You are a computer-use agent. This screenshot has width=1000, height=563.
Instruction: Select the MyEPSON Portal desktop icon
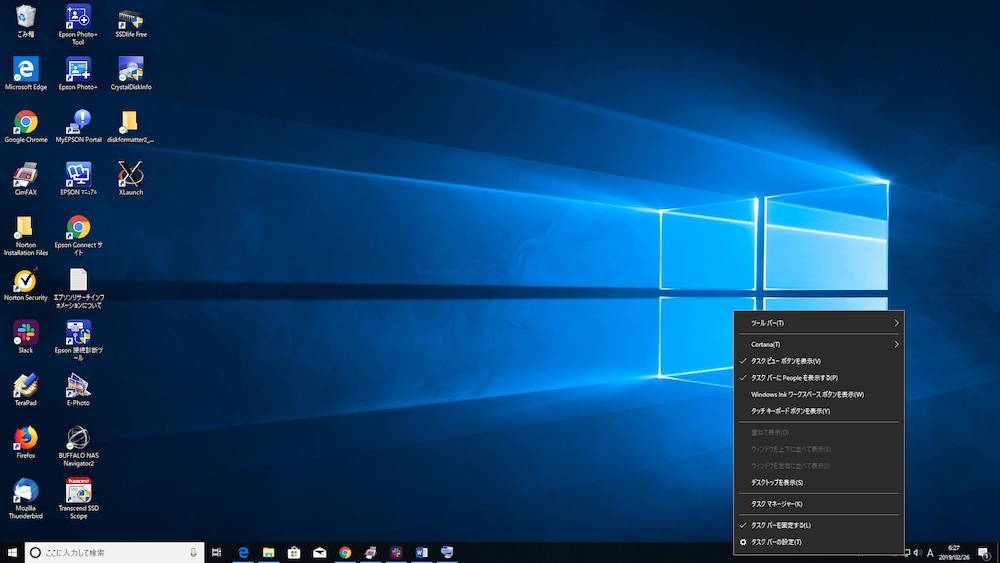pos(78,126)
